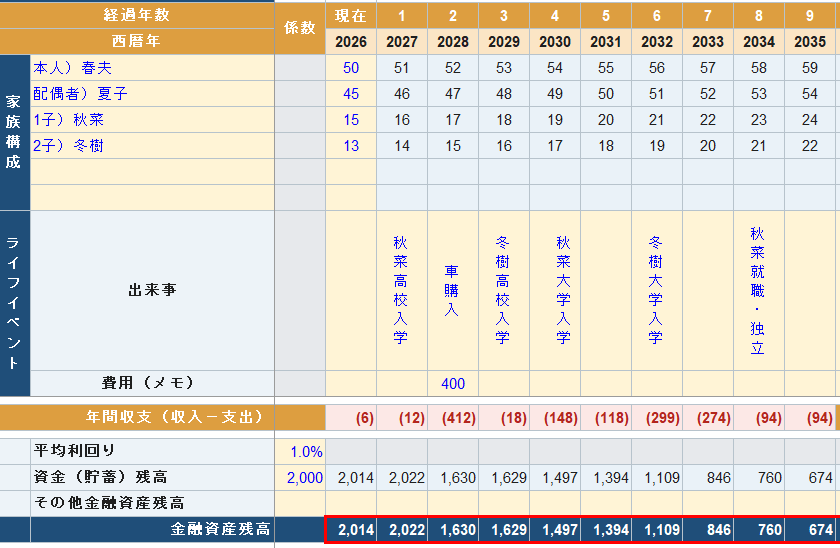Click the 2032 annual balance (299) cell
Viewport: 840px width, 548px height.
[657, 418]
